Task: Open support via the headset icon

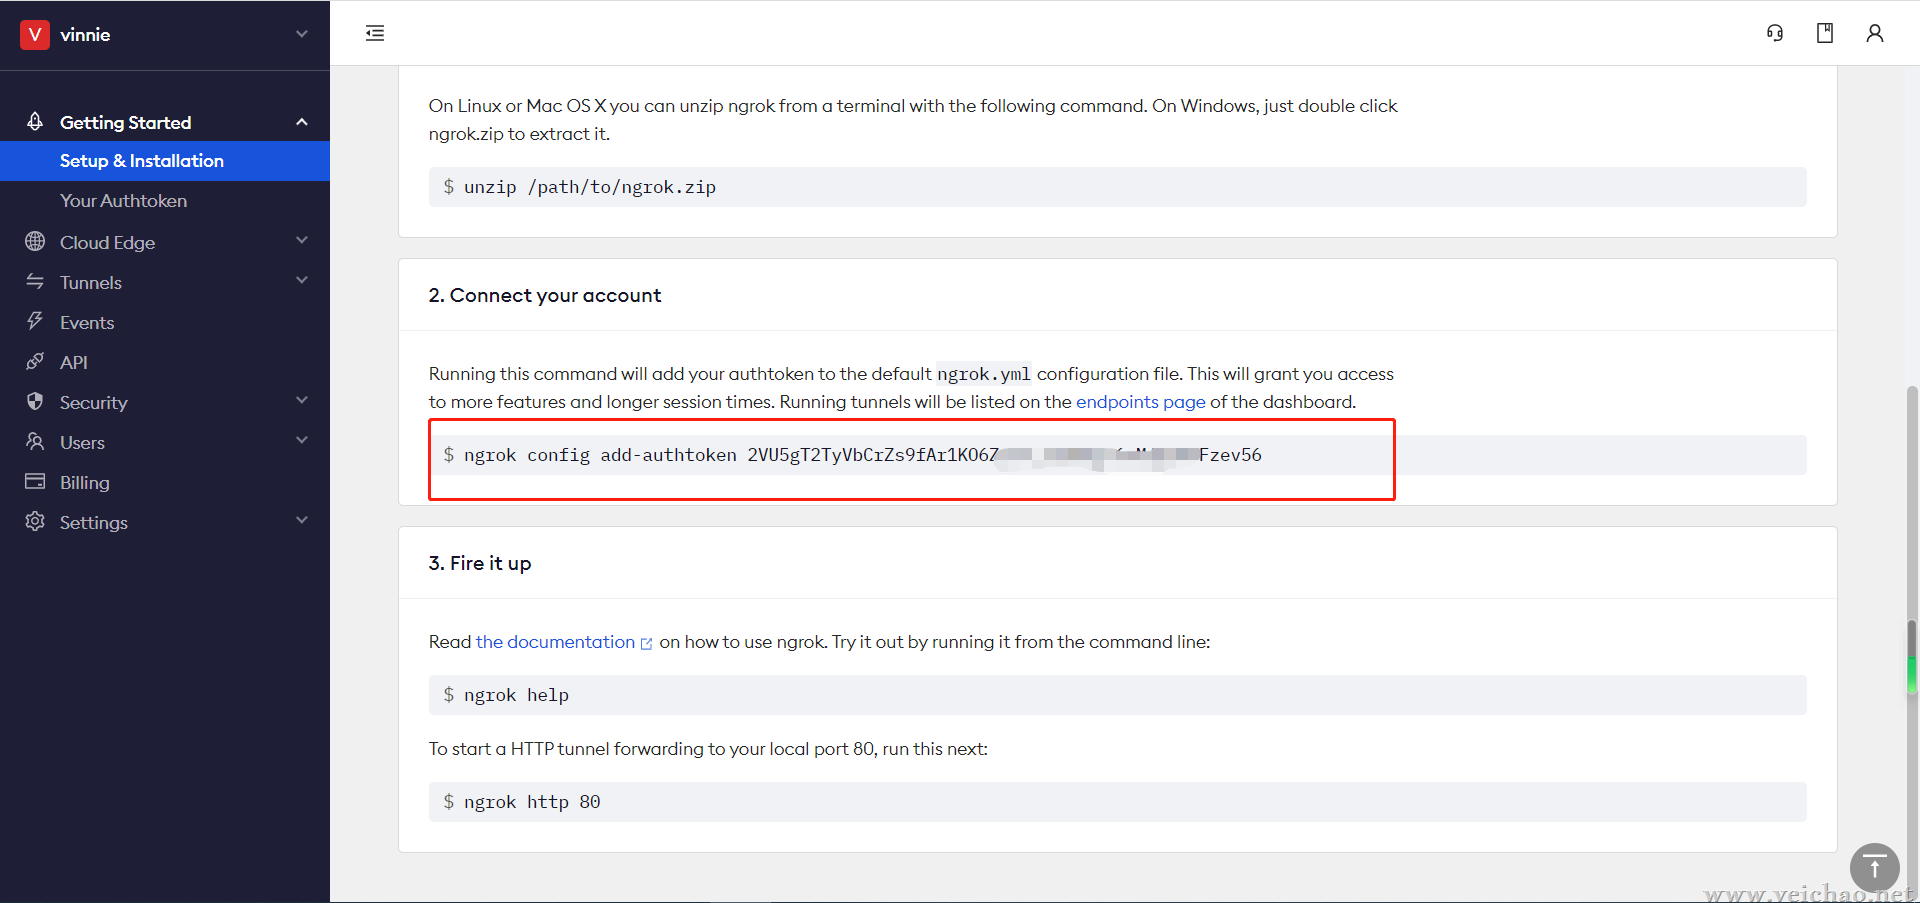Action: tap(1775, 33)
